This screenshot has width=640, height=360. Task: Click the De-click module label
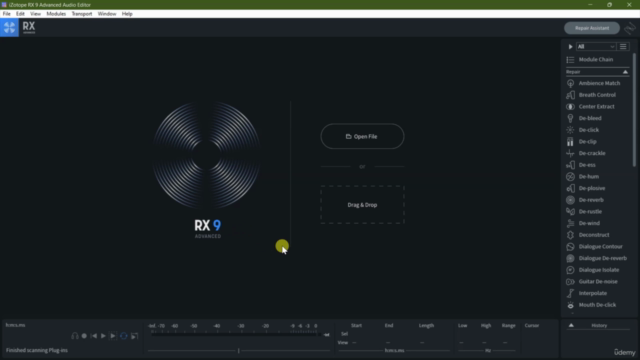[x=589, y=130]
